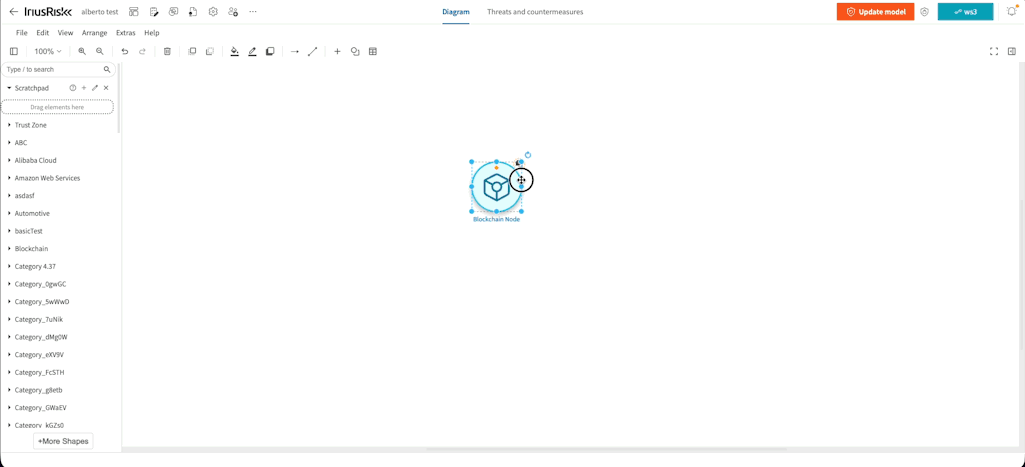Screen dimensions: 1025x467
Task: Open the Edit menu
Action: point(42,33)
